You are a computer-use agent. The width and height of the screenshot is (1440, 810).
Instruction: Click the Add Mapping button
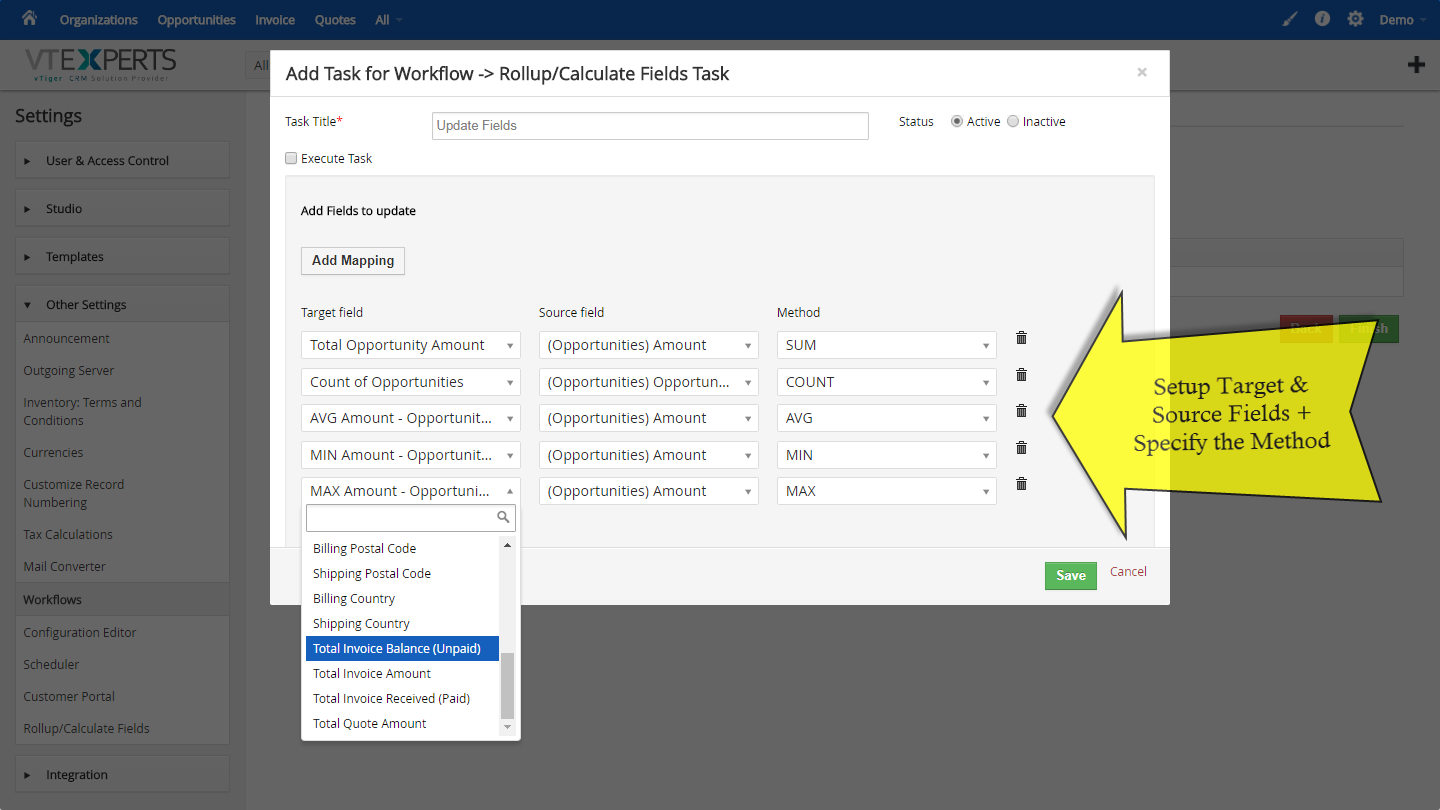[x=353, y=260]
